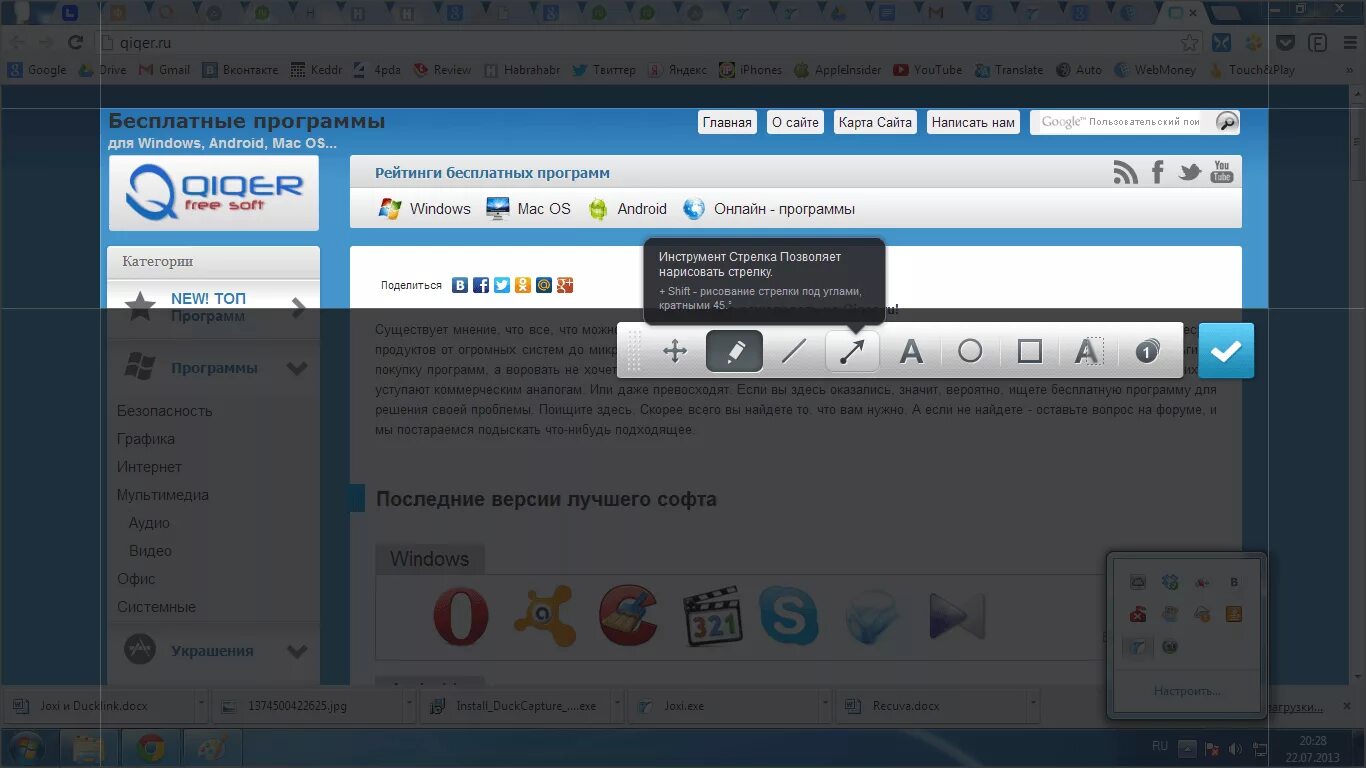Share via VK icon

pyautogui.click(x=460, y=285)
